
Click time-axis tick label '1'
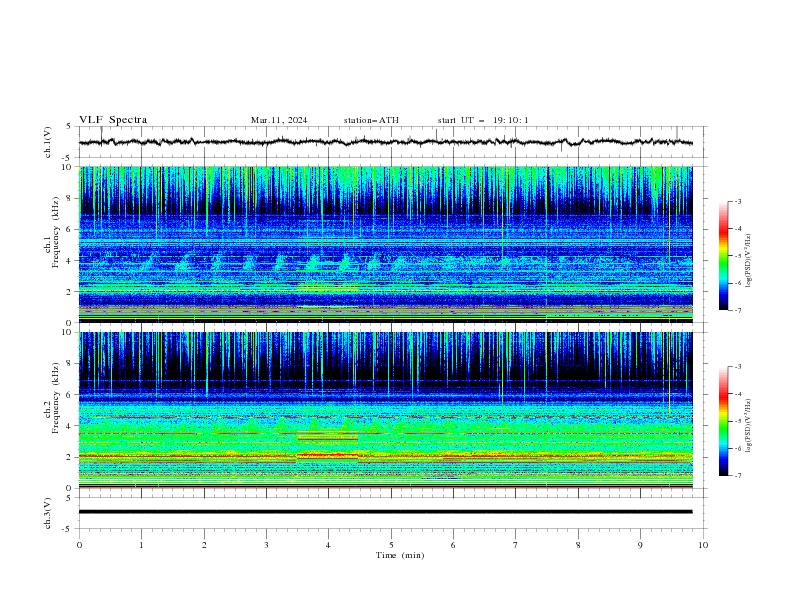pyautogui.click(x=141, y=545)
